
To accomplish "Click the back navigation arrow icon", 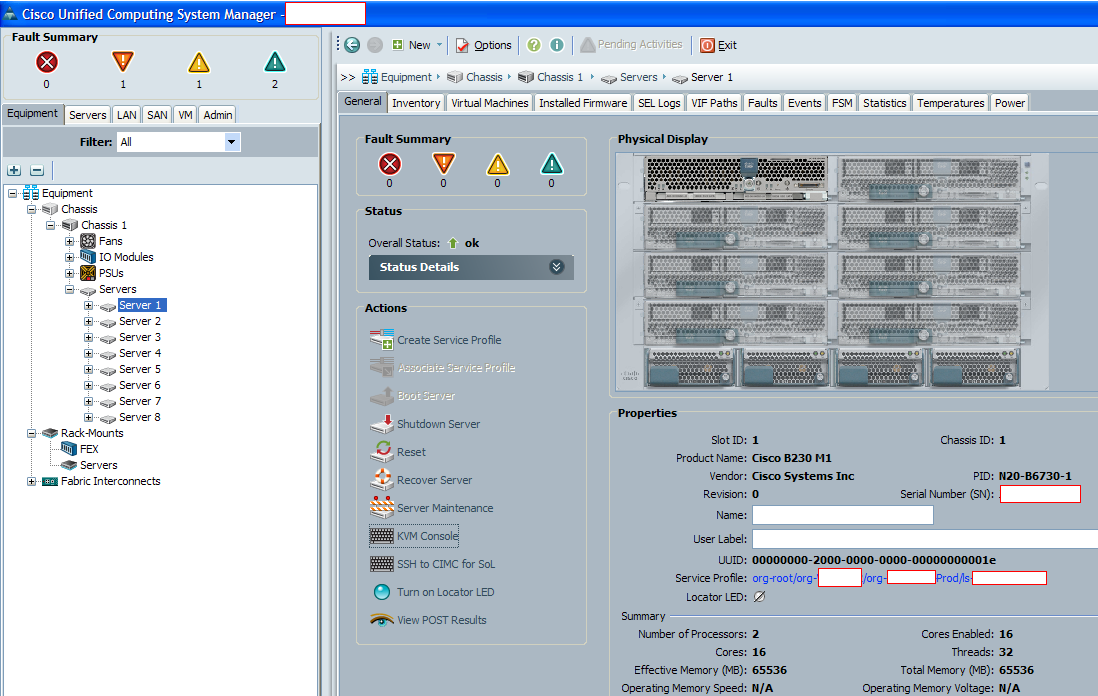I will 352,45.
